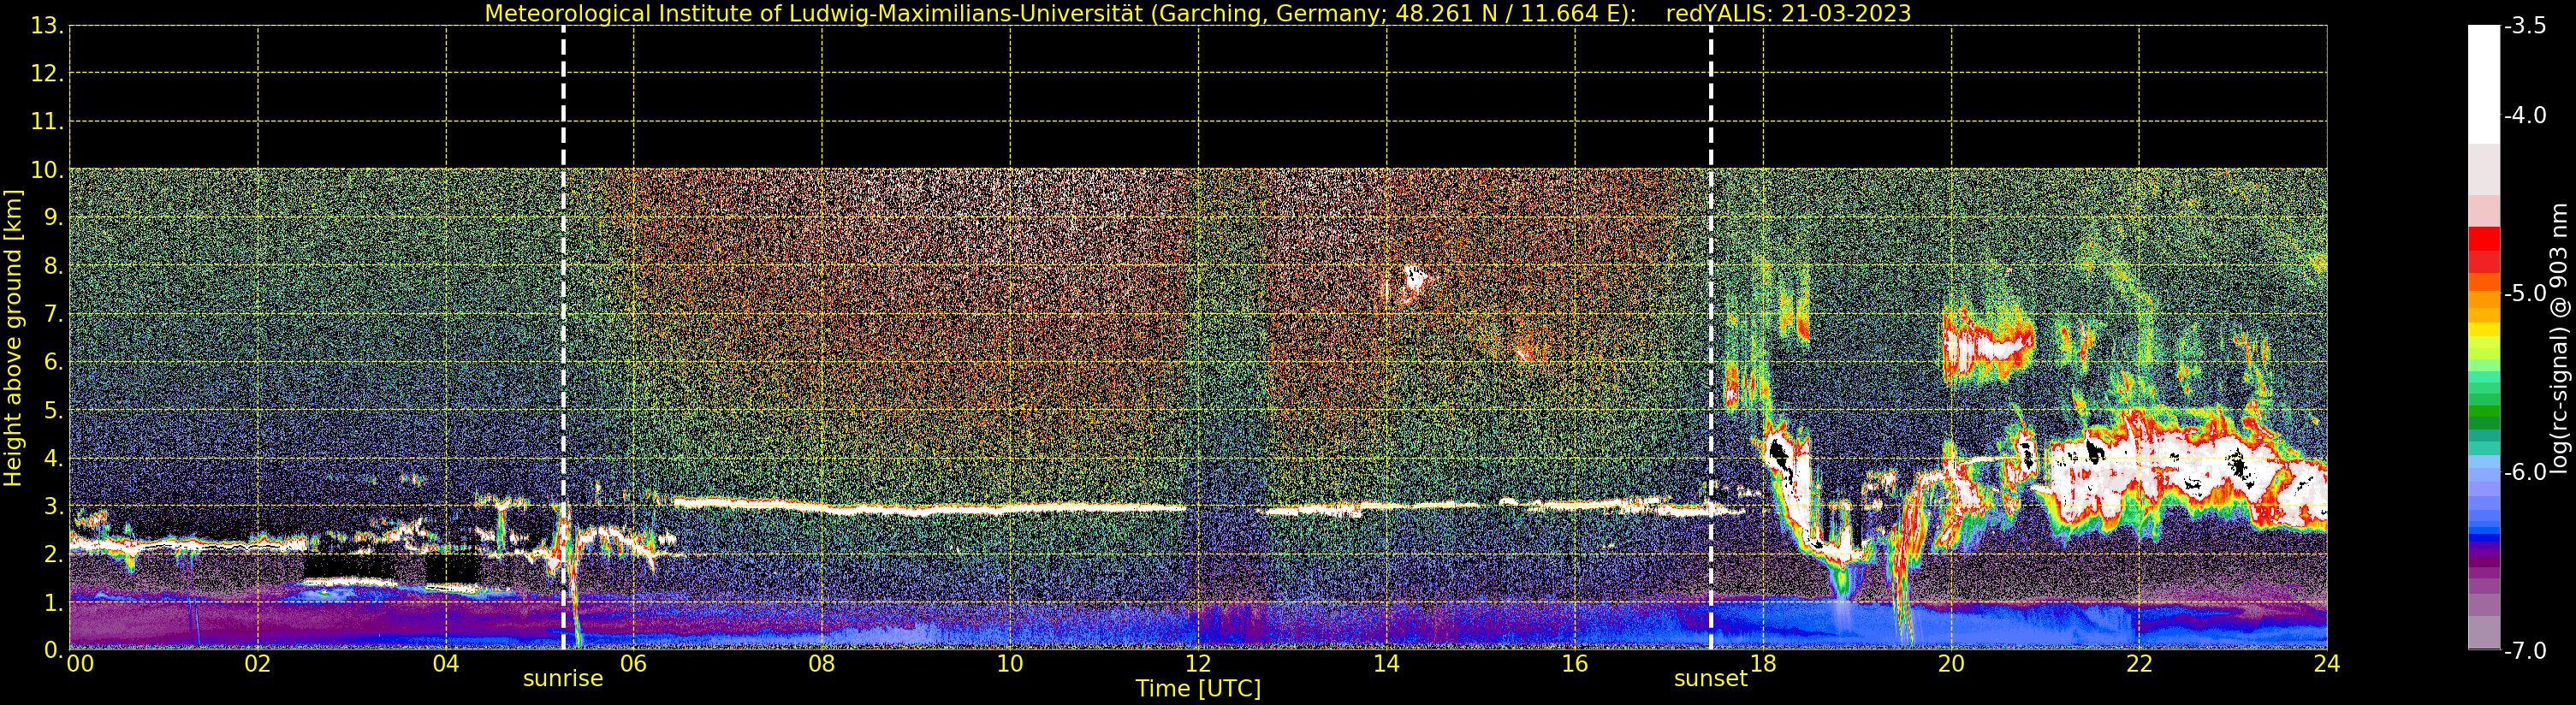Click the height axis tick '7.'

(x=54, y=314)
